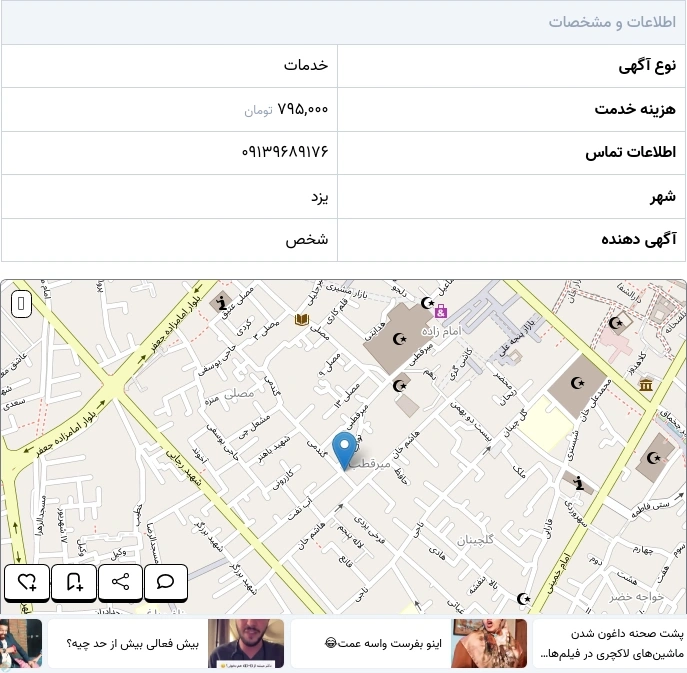The image size is (687, 673).
Task: Click the خواجه خضر label on map
Action: (637, 596)
